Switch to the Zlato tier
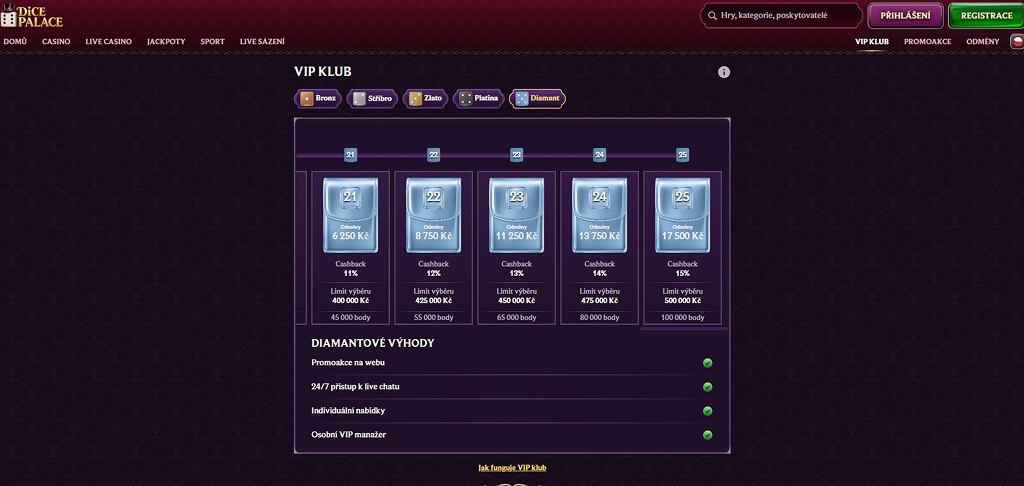The width and height of the screenshot is (1024, 486). 425,99
